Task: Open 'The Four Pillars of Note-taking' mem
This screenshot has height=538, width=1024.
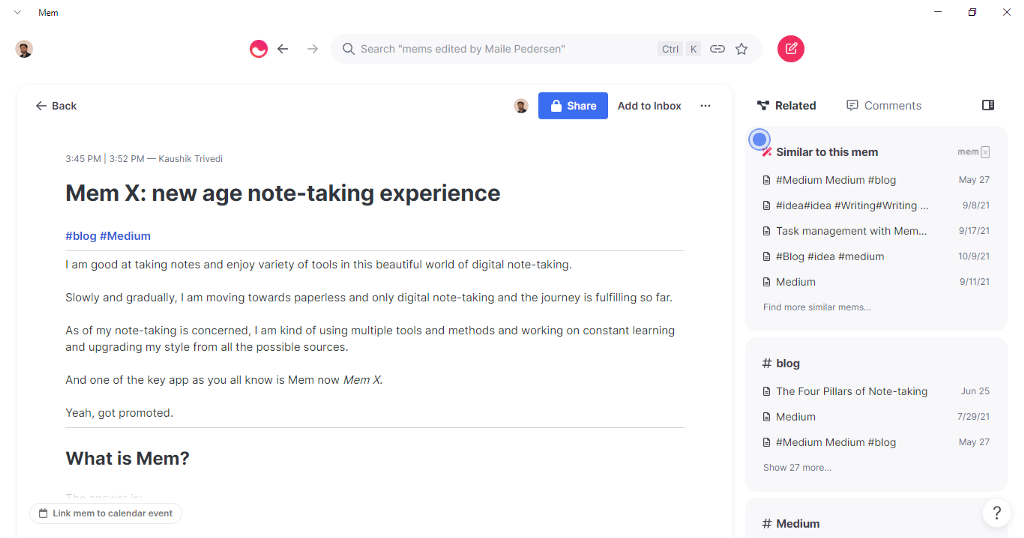Action: click(876, 391)
